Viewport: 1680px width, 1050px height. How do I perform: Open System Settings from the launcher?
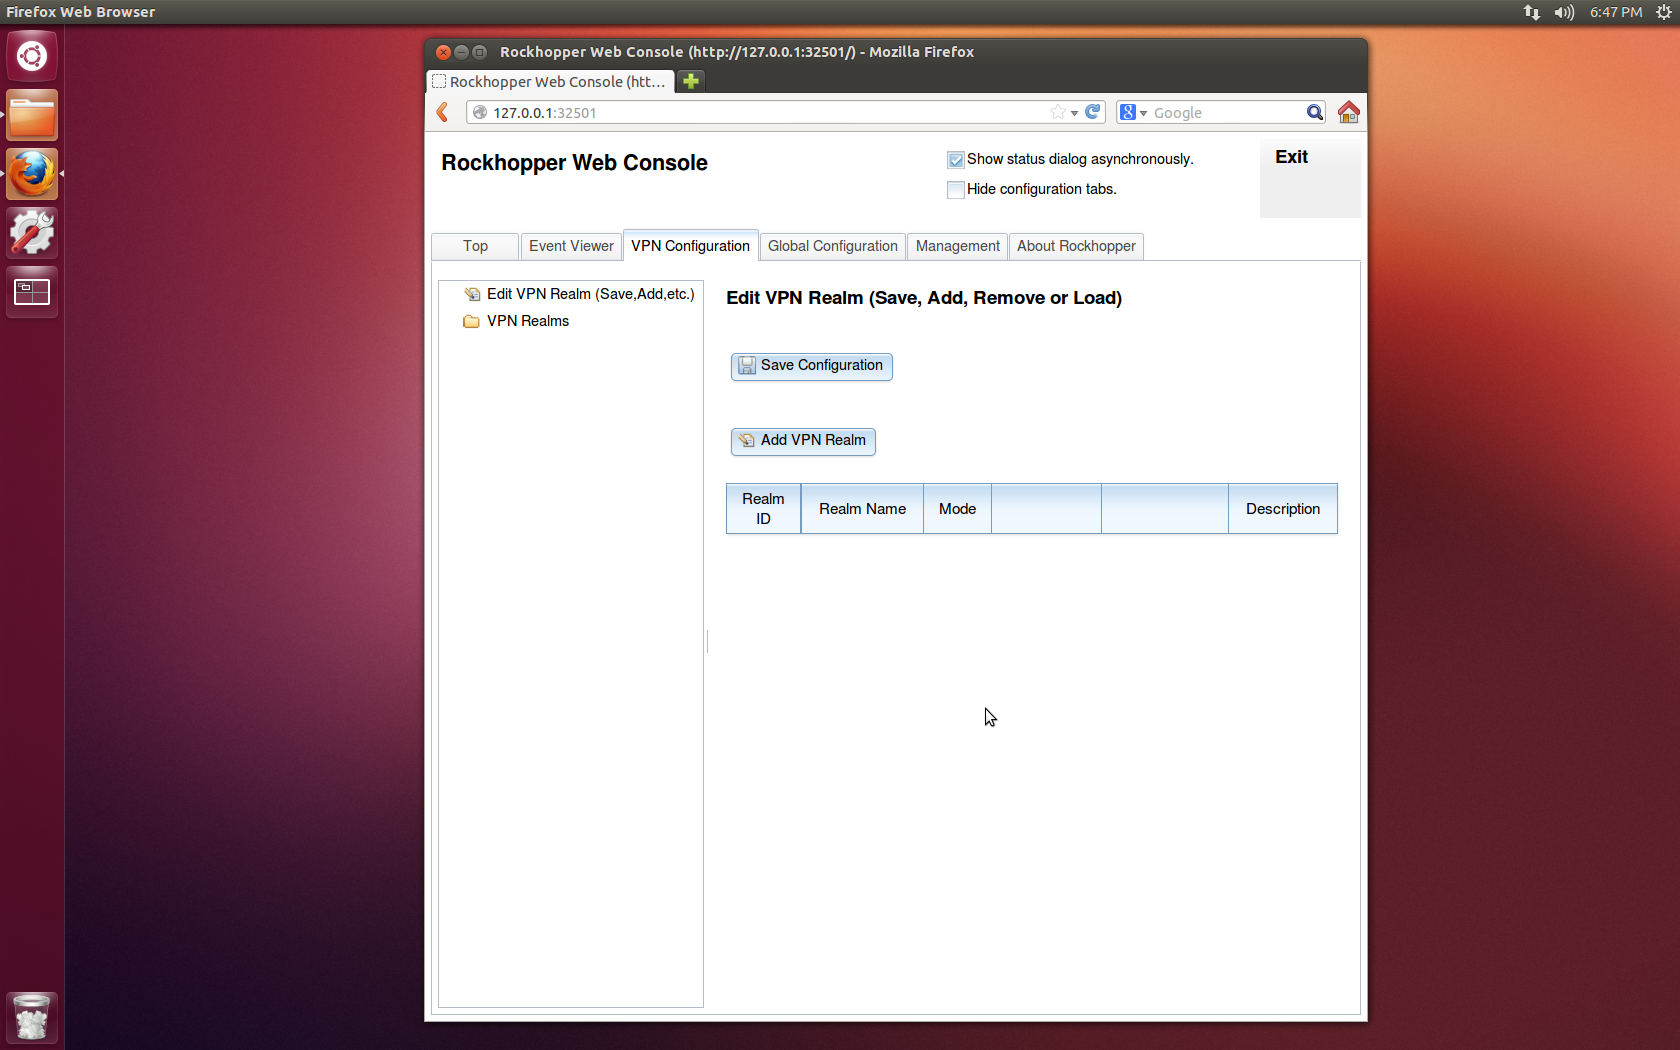32,233
